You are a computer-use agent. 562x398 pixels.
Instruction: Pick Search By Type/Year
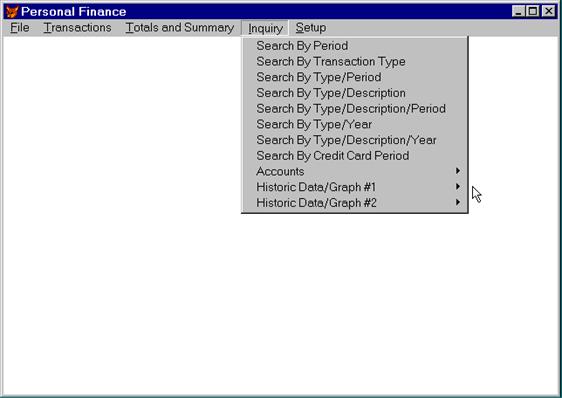coord(355,124)
